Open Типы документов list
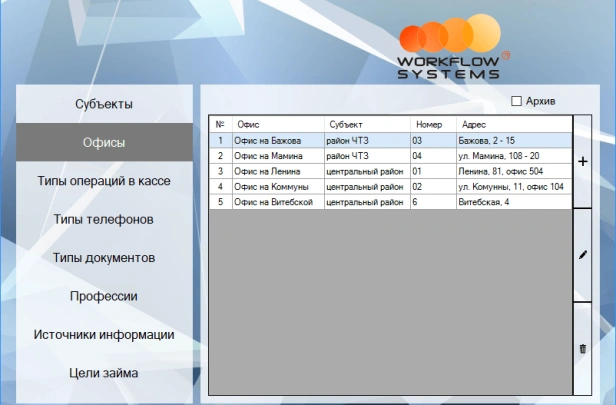 coord(104,258)
